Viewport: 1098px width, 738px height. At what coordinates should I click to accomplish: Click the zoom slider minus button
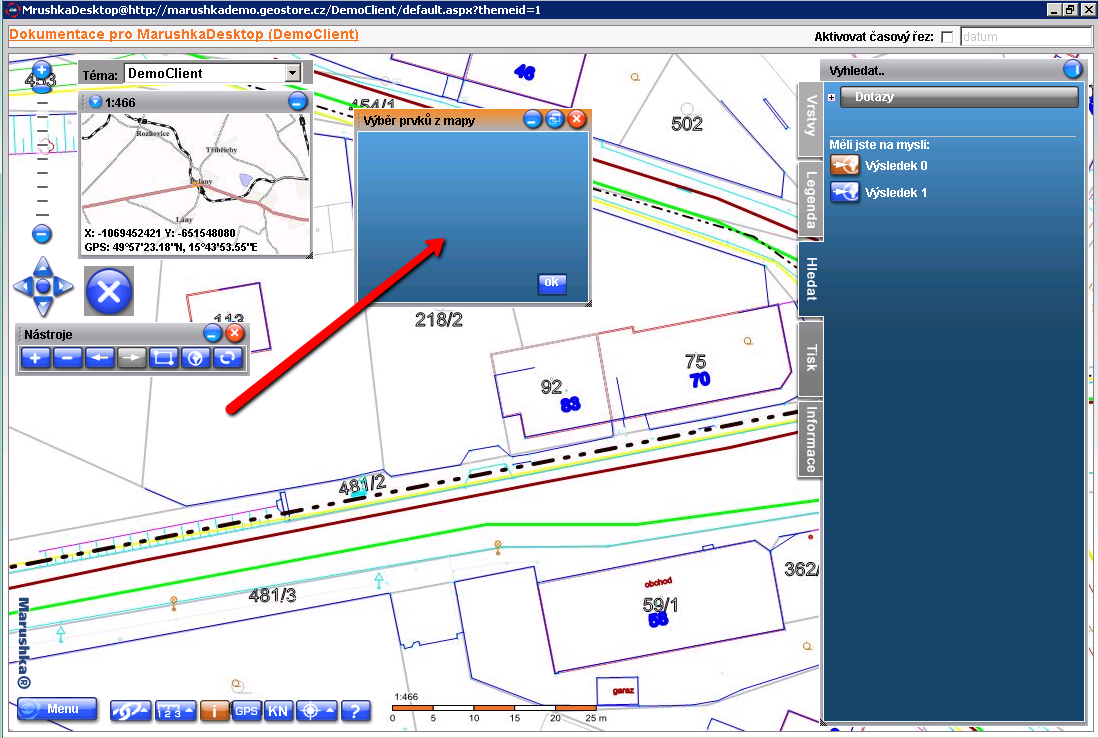pos(42,234)
